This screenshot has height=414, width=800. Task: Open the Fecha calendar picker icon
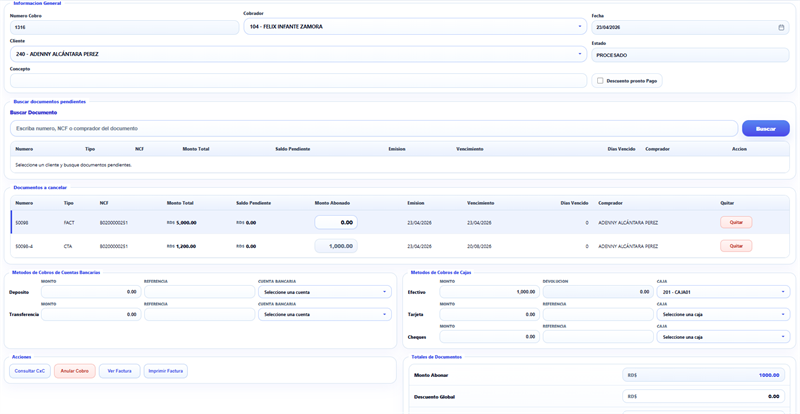point(781,27)
